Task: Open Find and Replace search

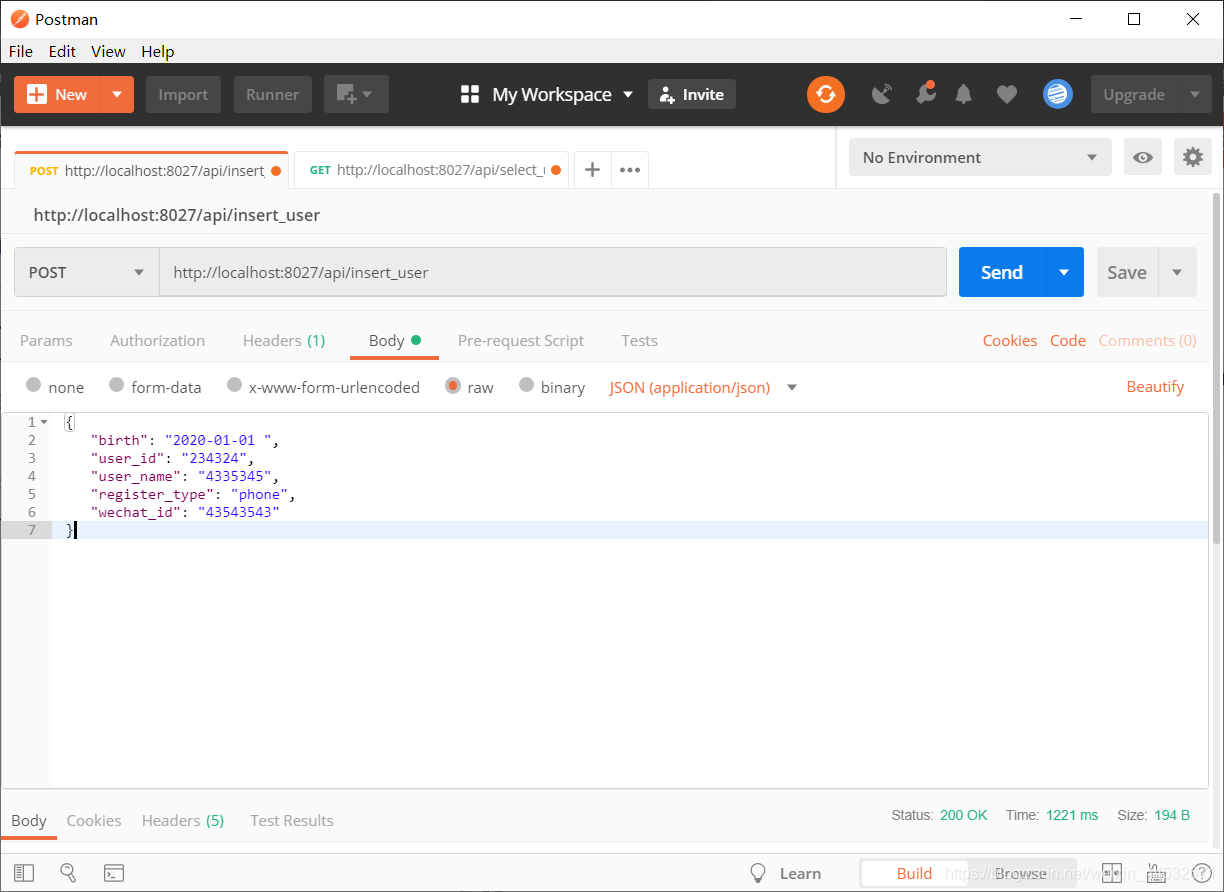Action: (x=68, y=872)
